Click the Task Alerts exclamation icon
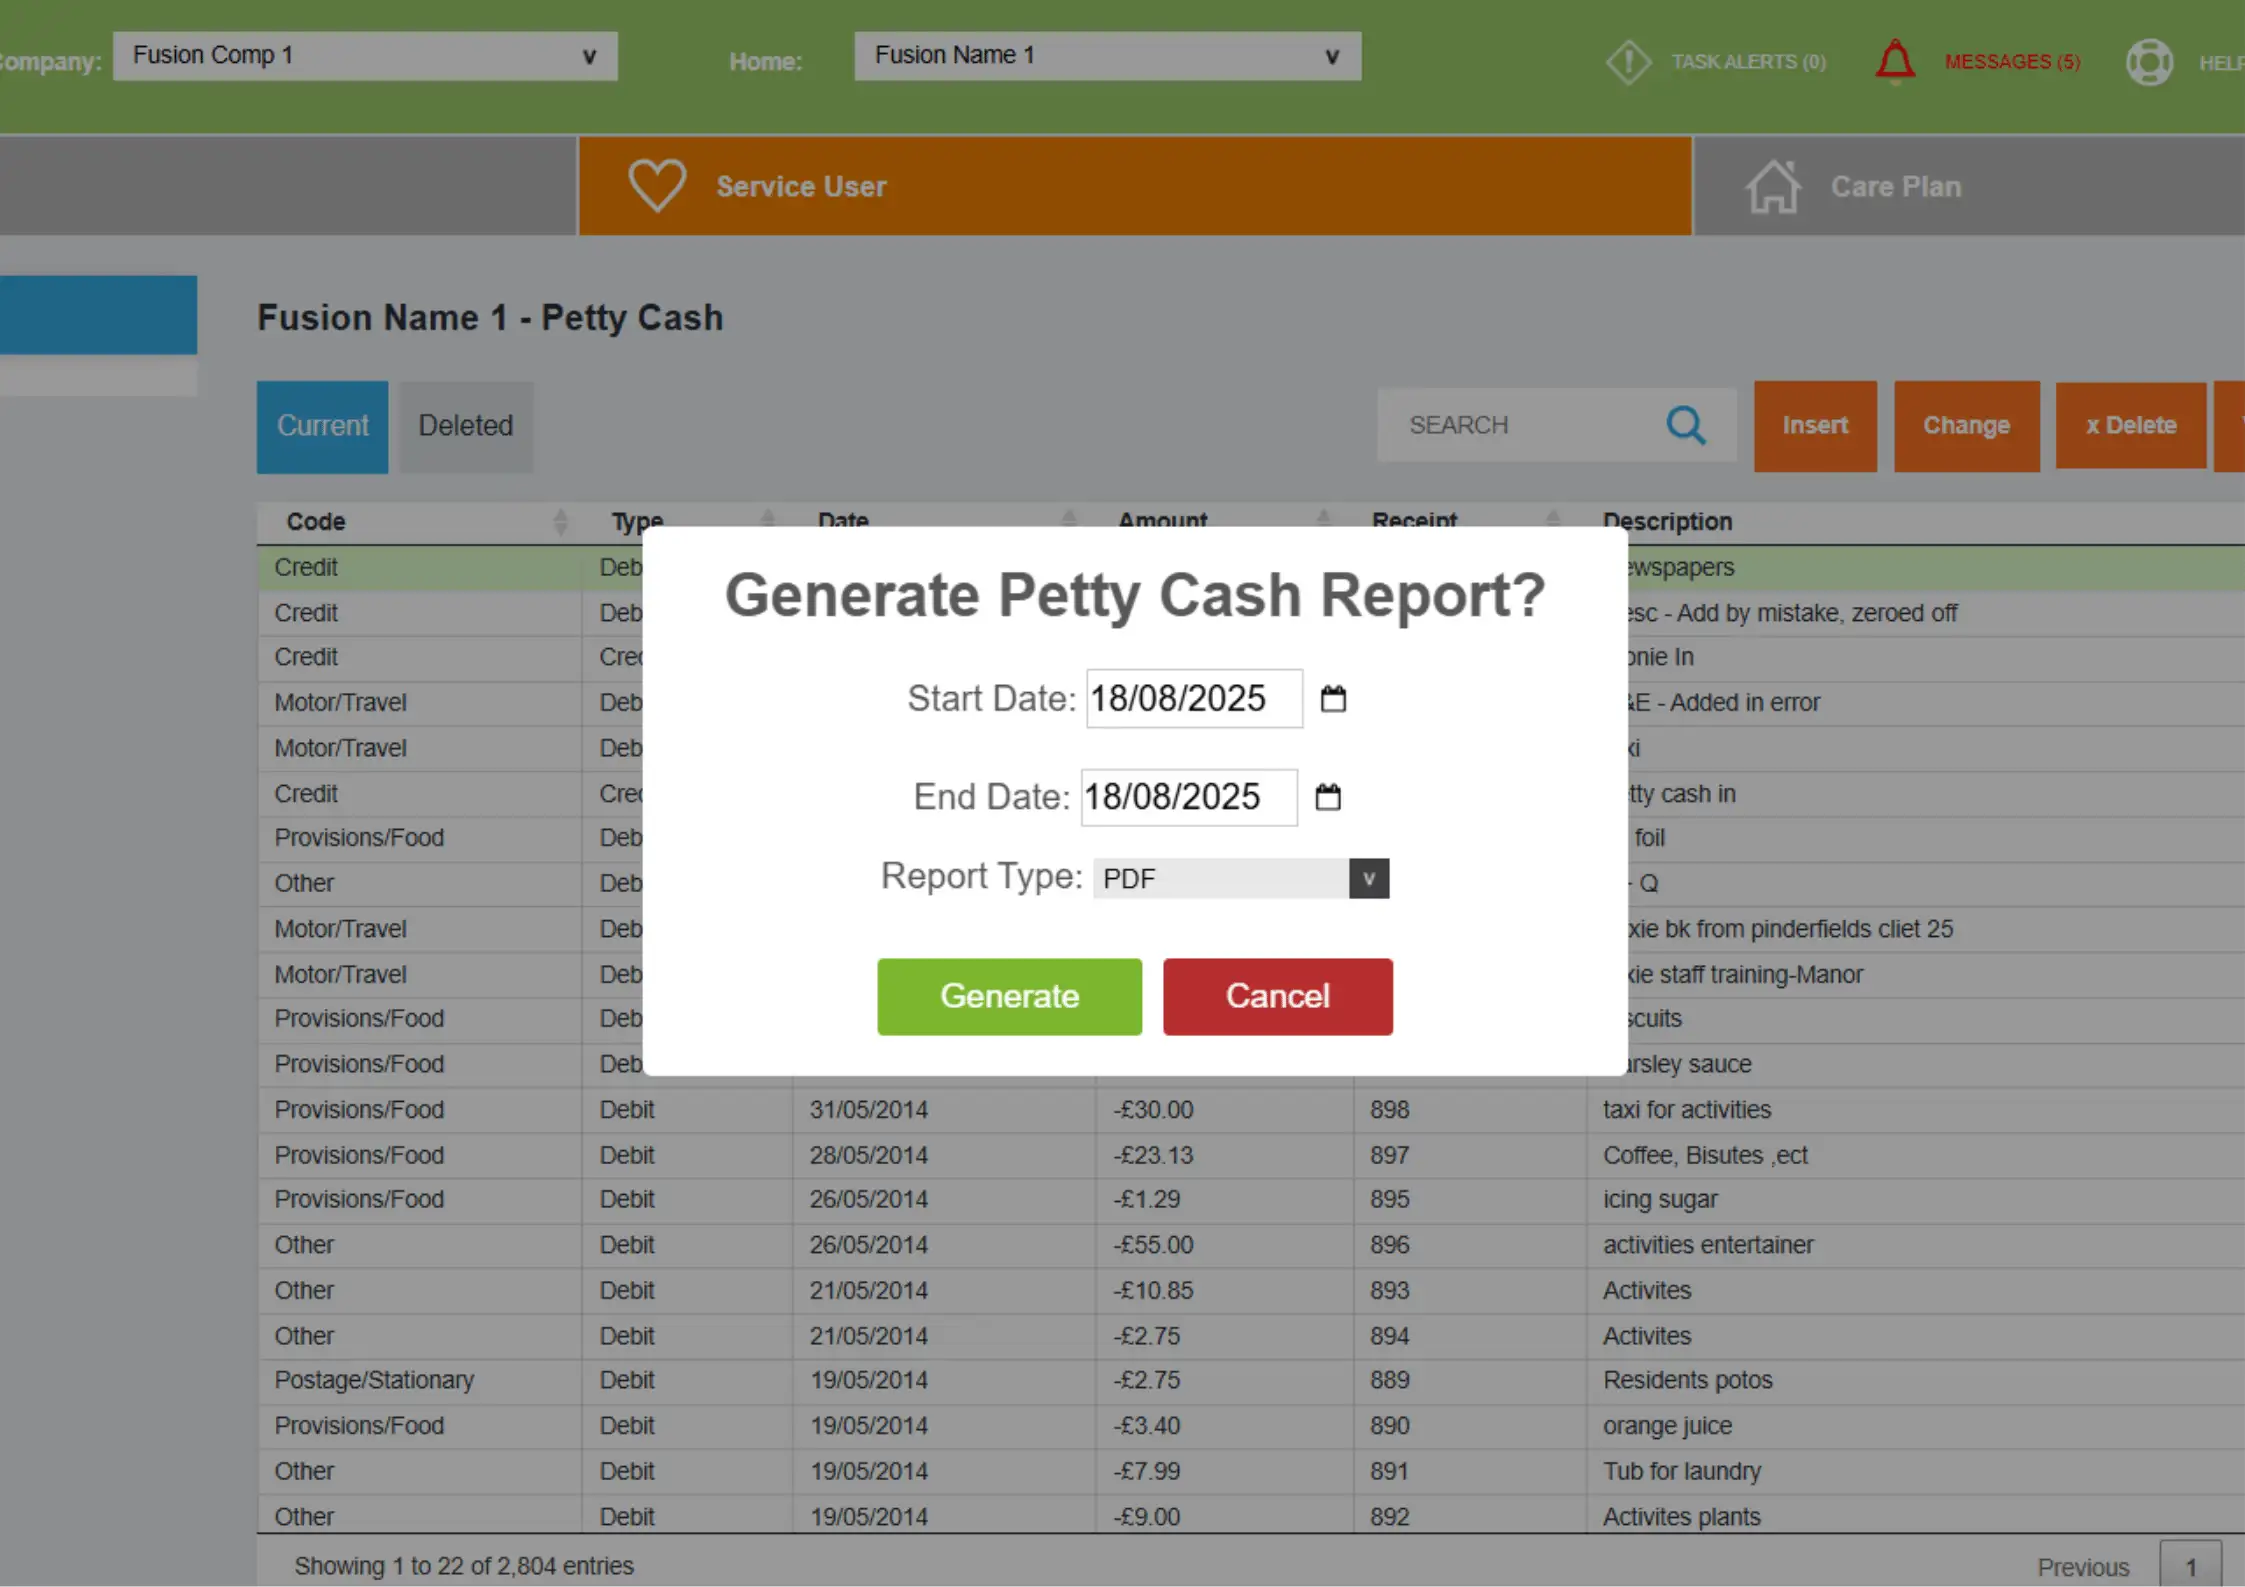The width and height of the screenshot is (2245, 1587). [x=1627, y=61]
